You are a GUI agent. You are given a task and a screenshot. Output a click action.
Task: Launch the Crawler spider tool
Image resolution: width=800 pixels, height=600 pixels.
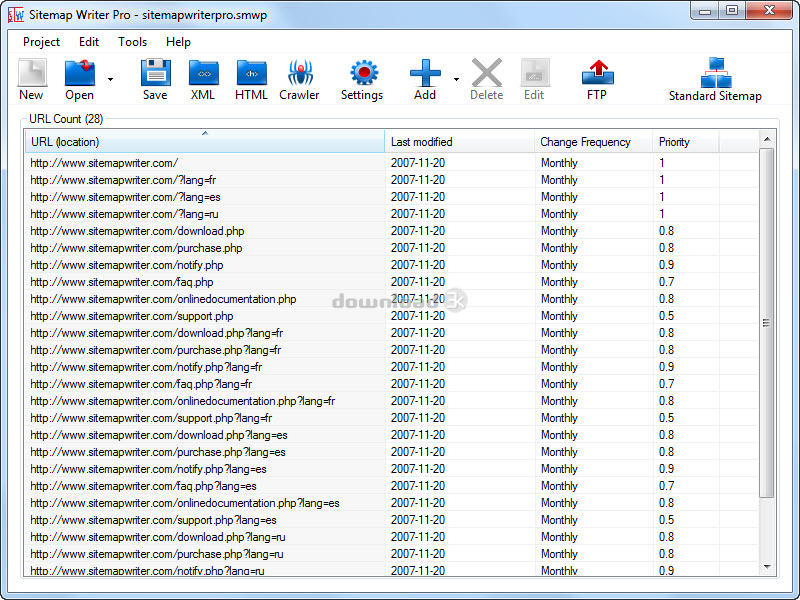(300, 72)
